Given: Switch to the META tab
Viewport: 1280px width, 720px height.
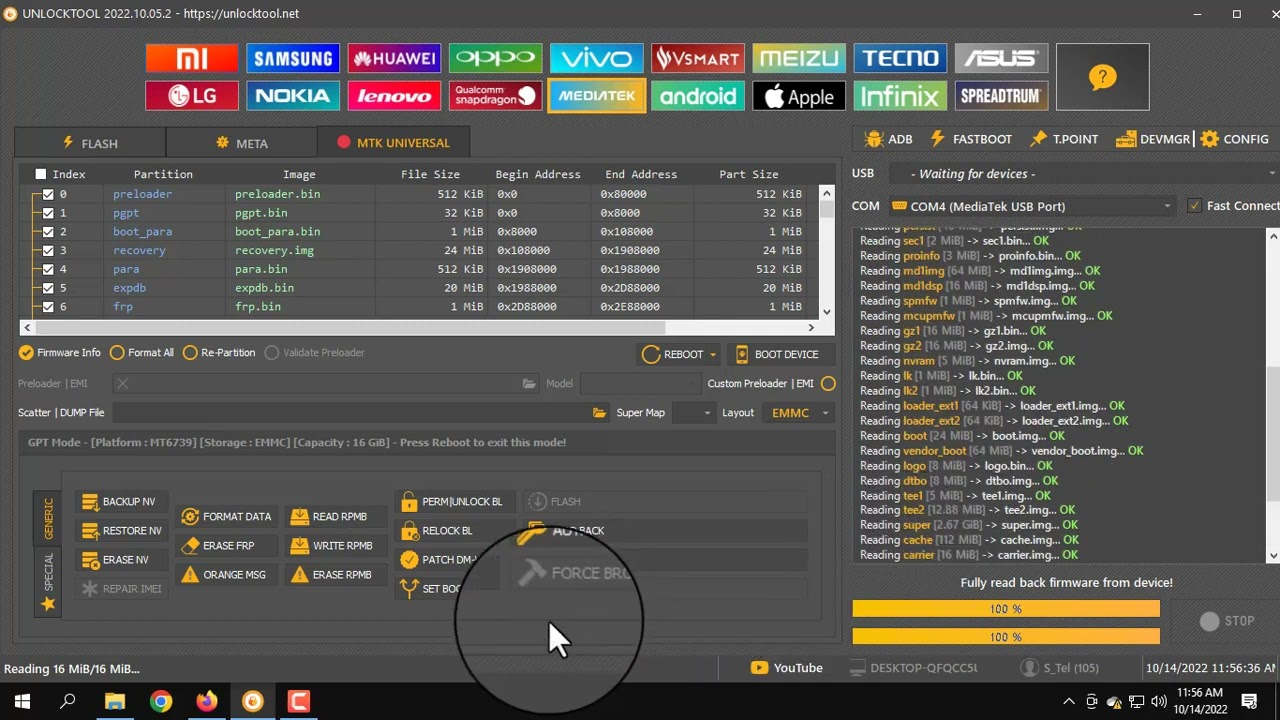Looking at the screenshot, I should (242, 143).
